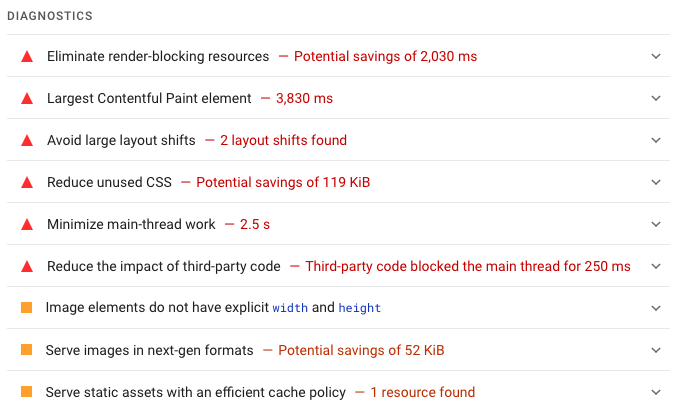This screenshot has width=681, height=410.
Task: Click the Potential savings of 2,030 ms text
Action: 385,56
